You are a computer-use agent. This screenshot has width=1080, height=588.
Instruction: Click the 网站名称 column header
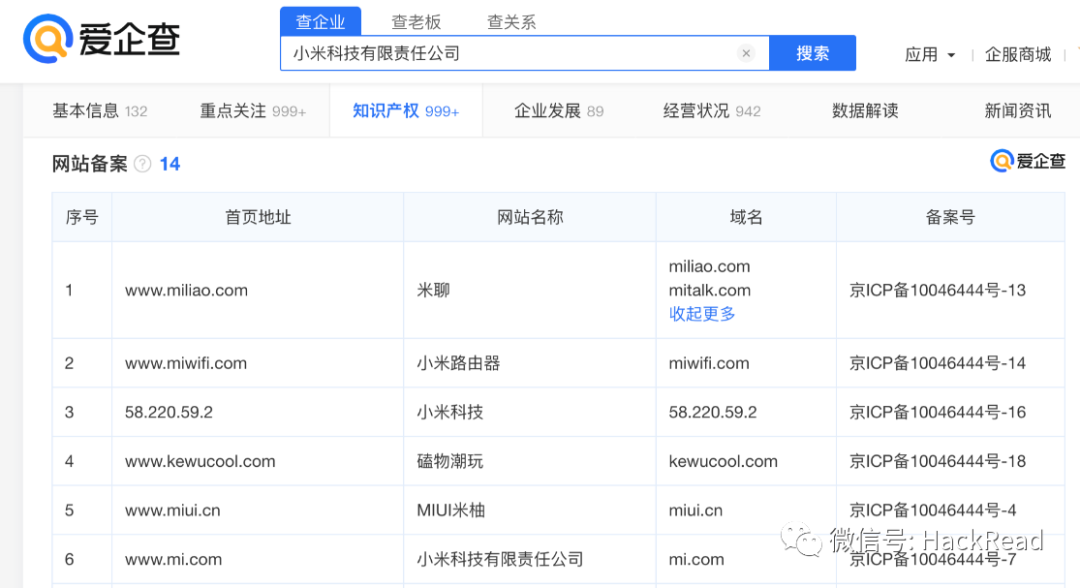[530, 218]
